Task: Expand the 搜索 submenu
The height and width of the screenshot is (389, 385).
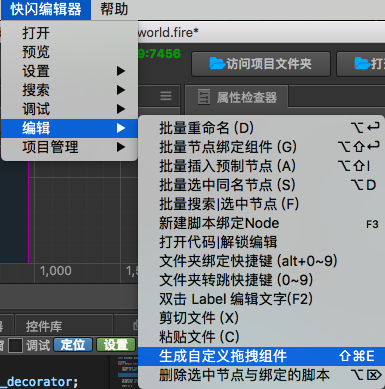Action: 70,90
